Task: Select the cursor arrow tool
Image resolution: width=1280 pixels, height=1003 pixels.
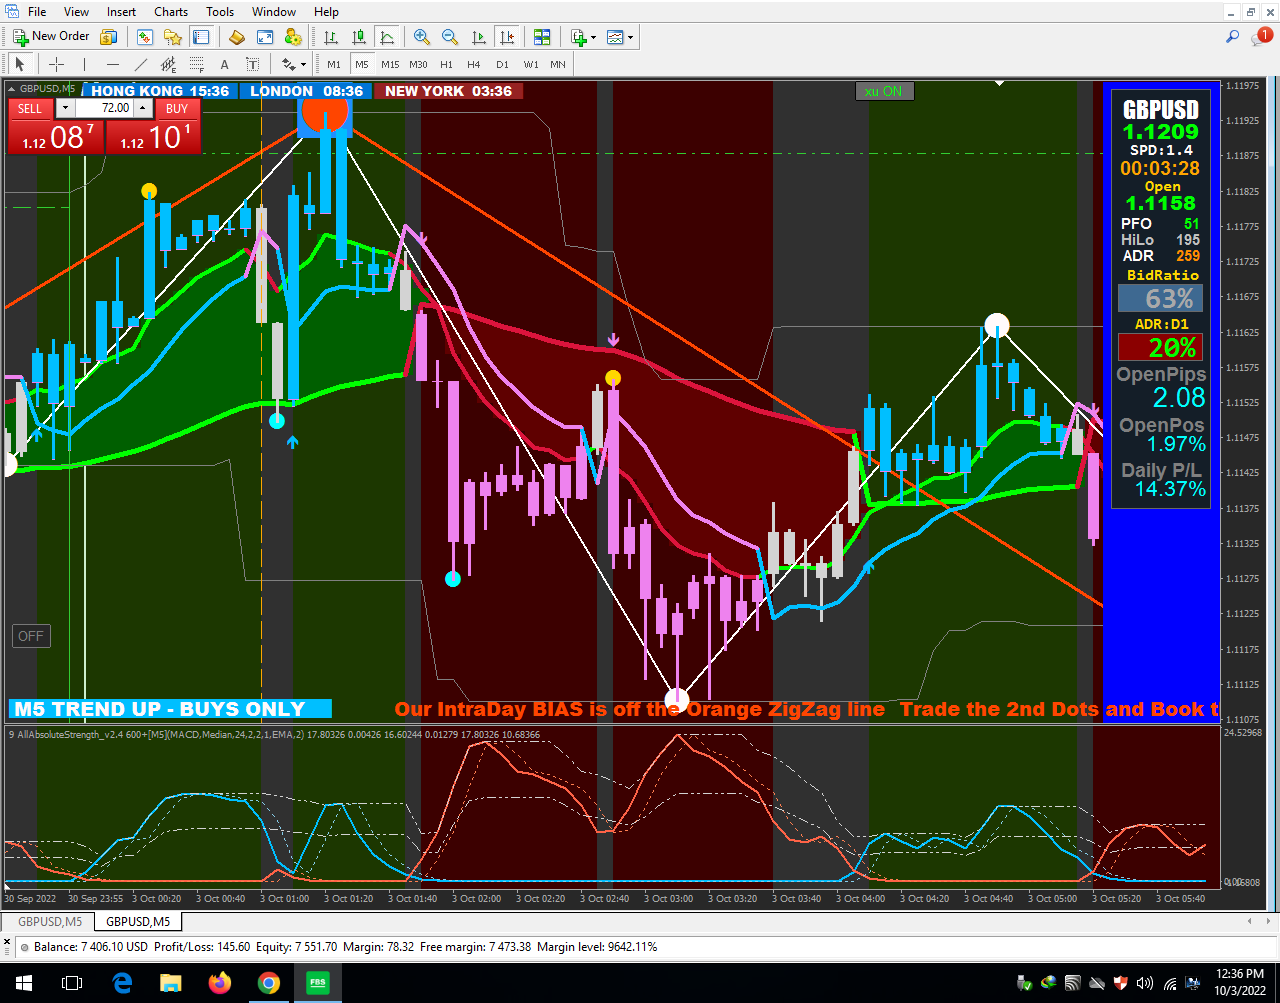Action: 20,64
